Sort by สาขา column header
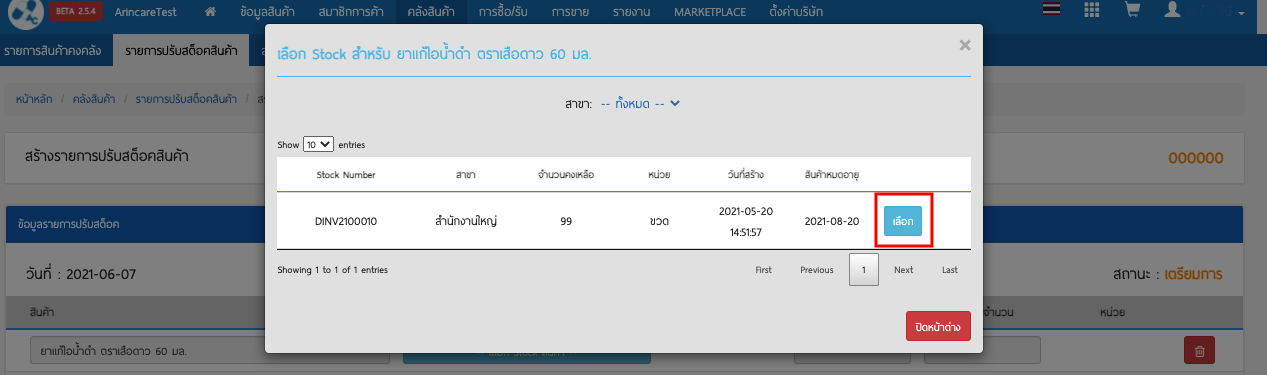This screenshot has height=375, width=1267. [466, 174]
